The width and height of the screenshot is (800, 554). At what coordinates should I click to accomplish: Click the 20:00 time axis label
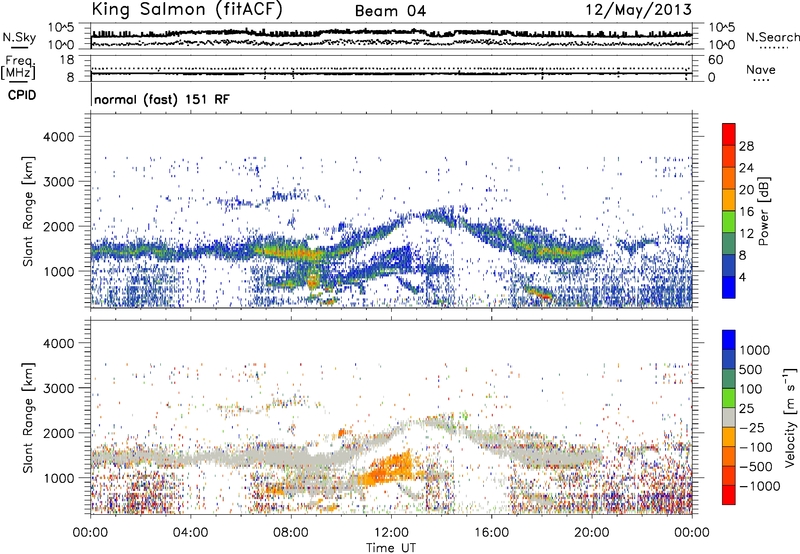(x=591, y=533)
